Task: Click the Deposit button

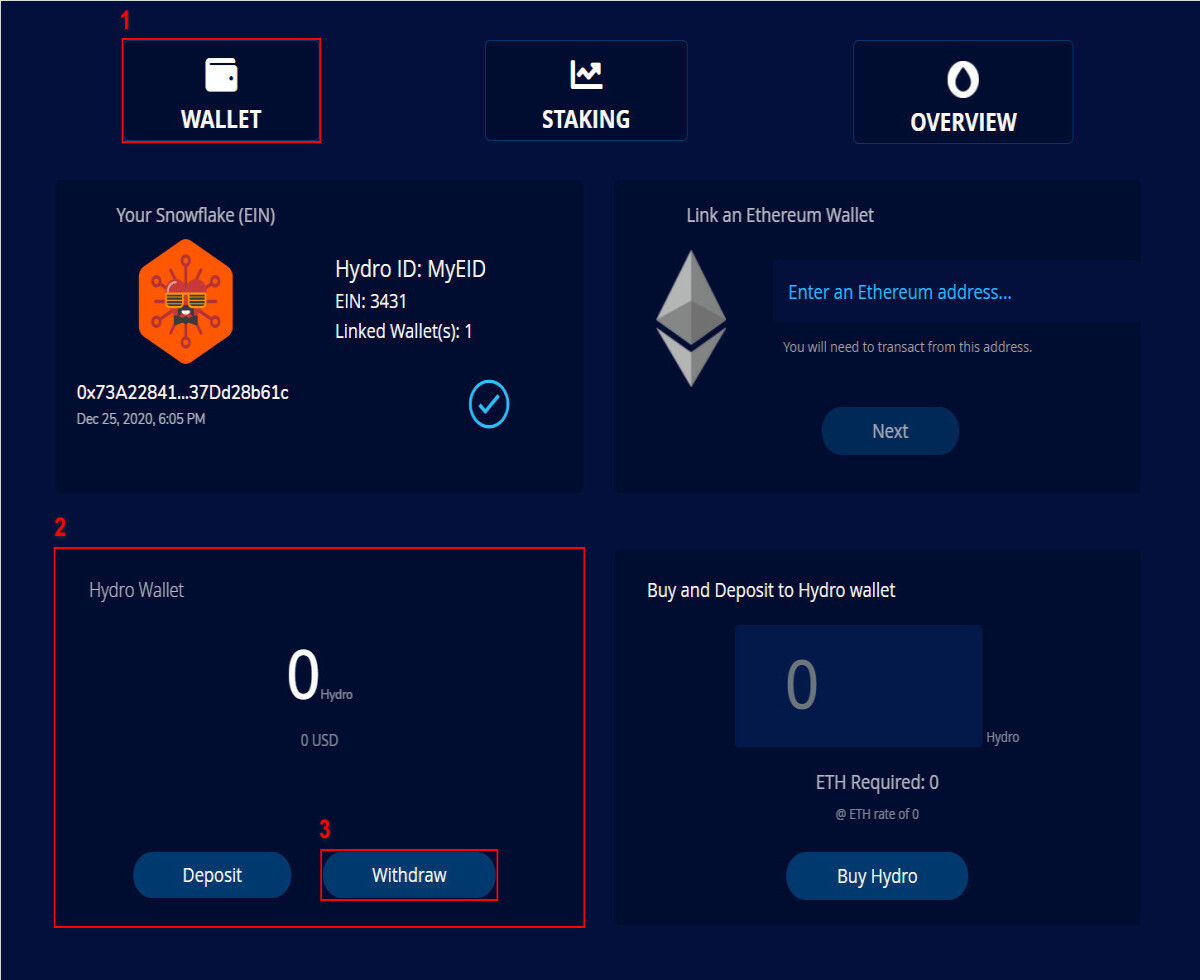Action: [x=212, y=875]
